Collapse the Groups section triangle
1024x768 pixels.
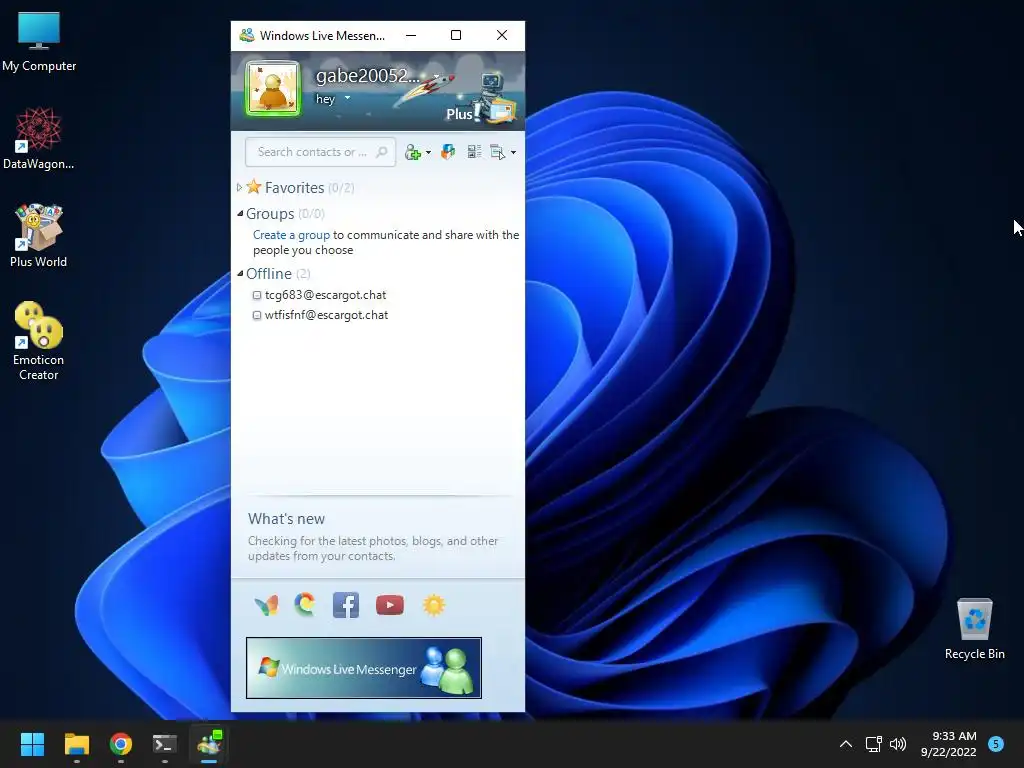pyautogui.click(x=240, y=213)
